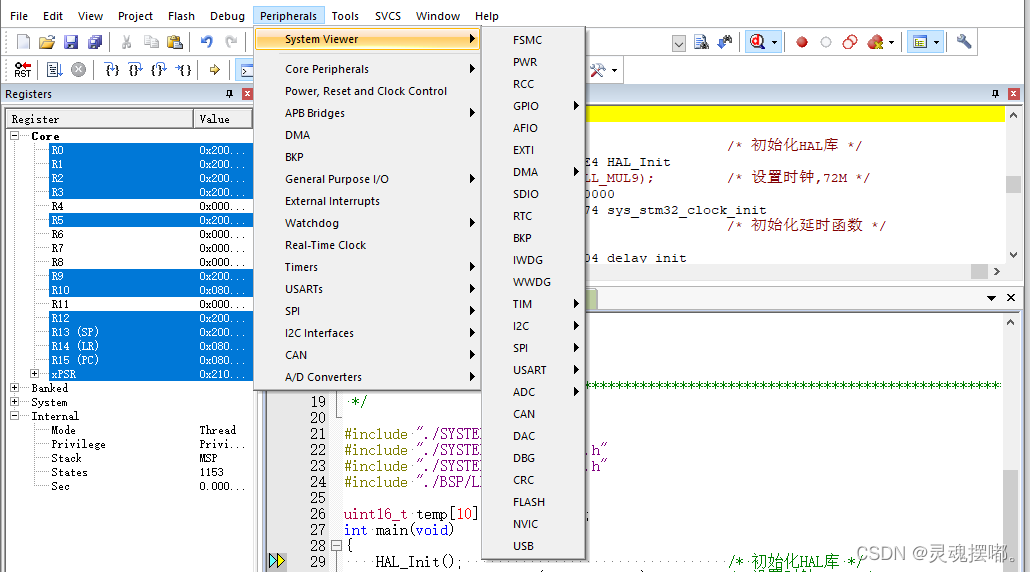Open the USART submenu entry
Image resolution: width=1030 pixels, height=572 pixels.
[533, 370]
